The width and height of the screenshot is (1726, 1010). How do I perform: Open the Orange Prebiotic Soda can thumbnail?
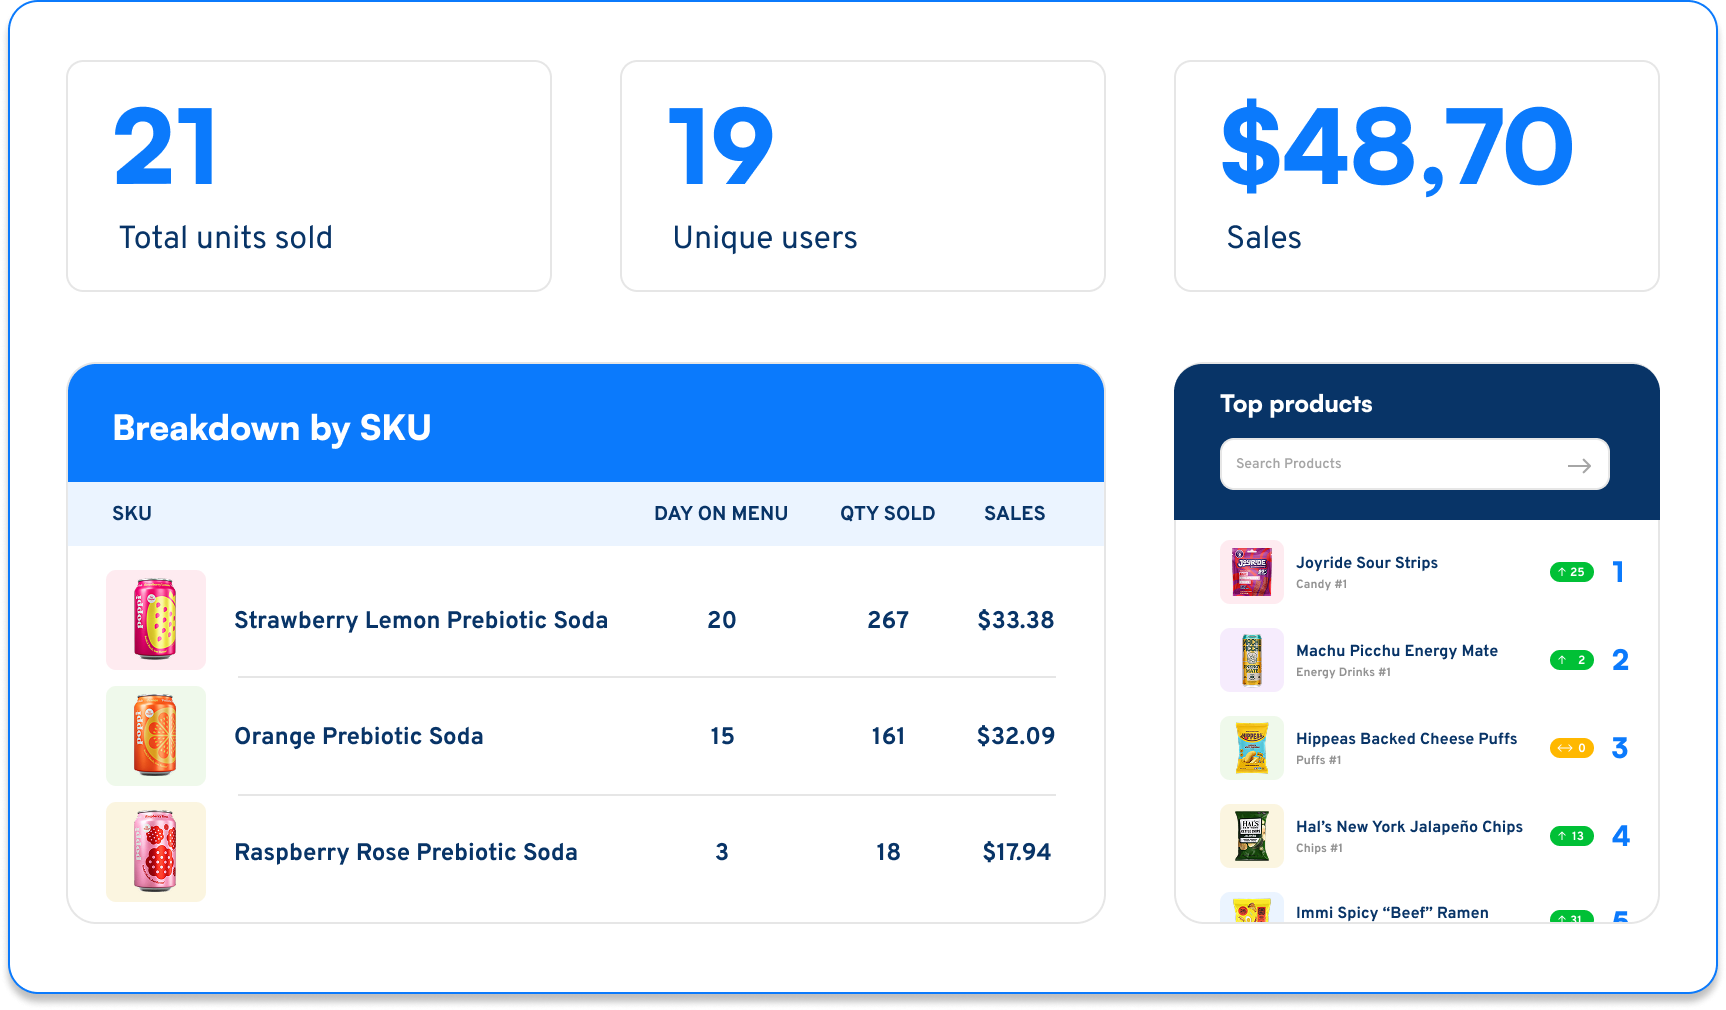pyautogui.click(x=156, y=736)
